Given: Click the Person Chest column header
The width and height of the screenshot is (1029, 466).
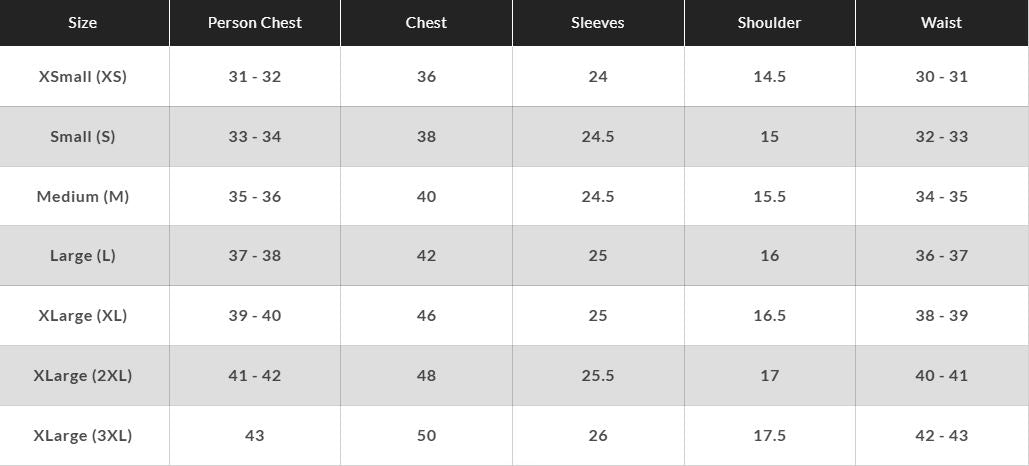Looking at the screenshot, I should point(254,23).
